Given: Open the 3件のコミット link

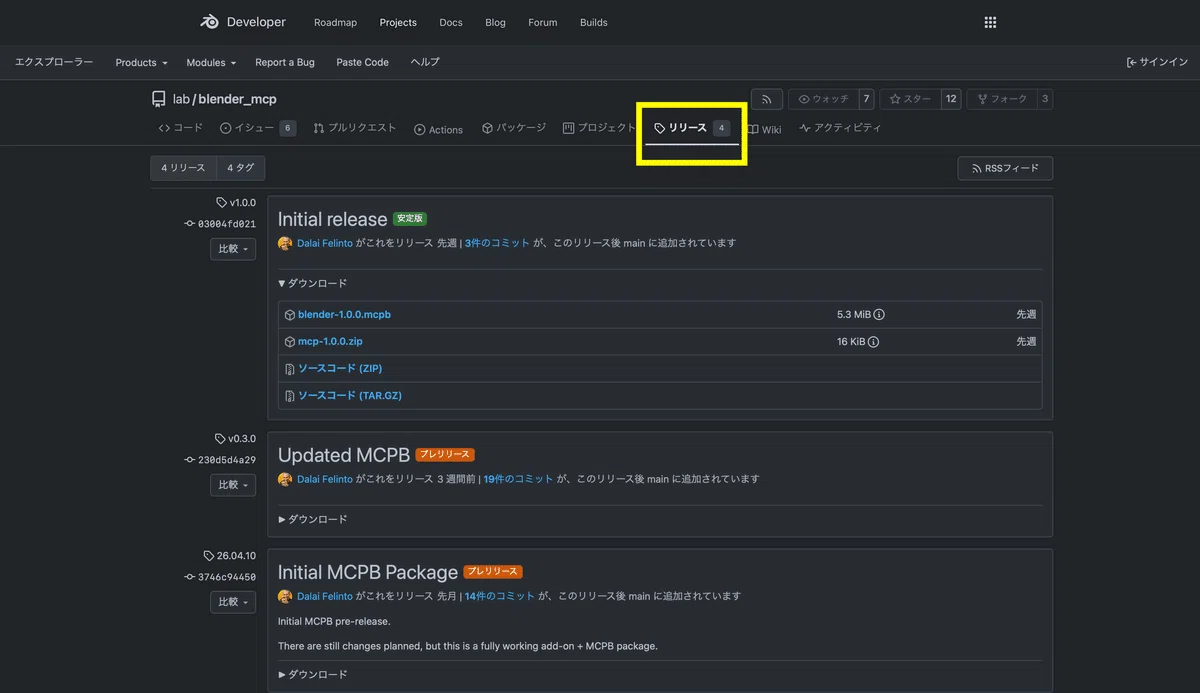Looking at the screenshot, I should (x=497, y=243).
